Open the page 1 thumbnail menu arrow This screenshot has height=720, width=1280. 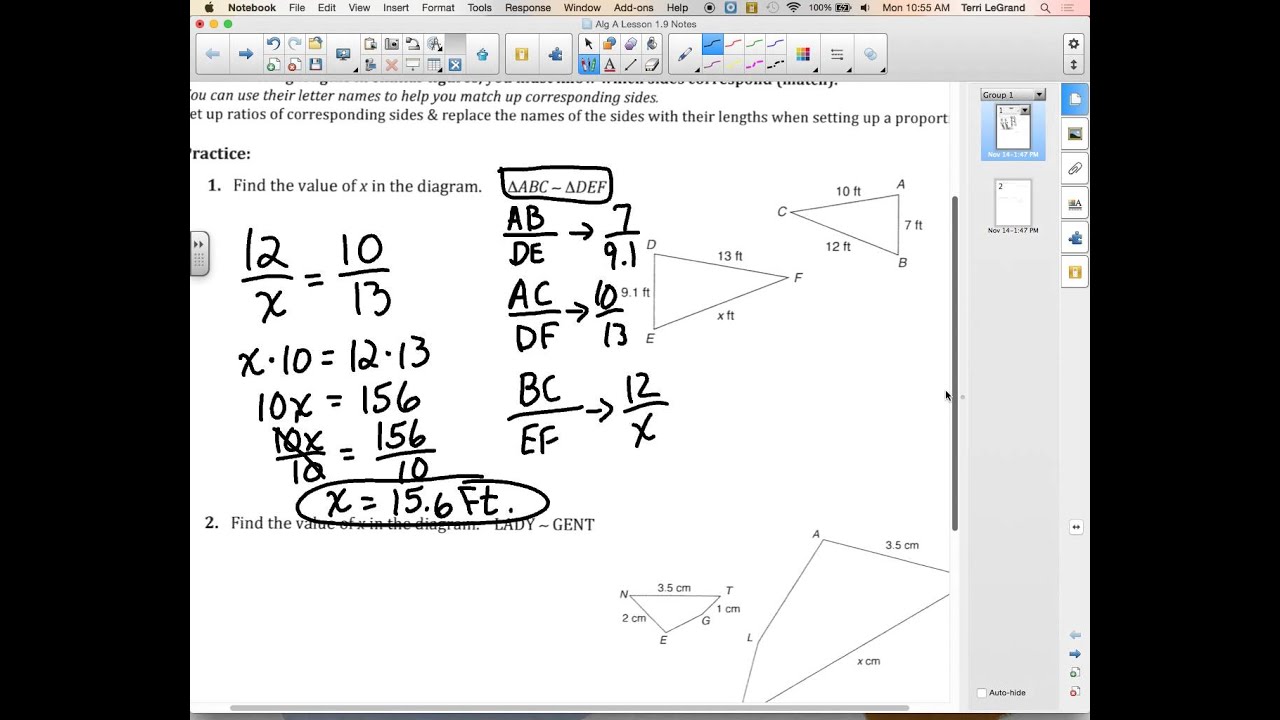[1024, 110]
